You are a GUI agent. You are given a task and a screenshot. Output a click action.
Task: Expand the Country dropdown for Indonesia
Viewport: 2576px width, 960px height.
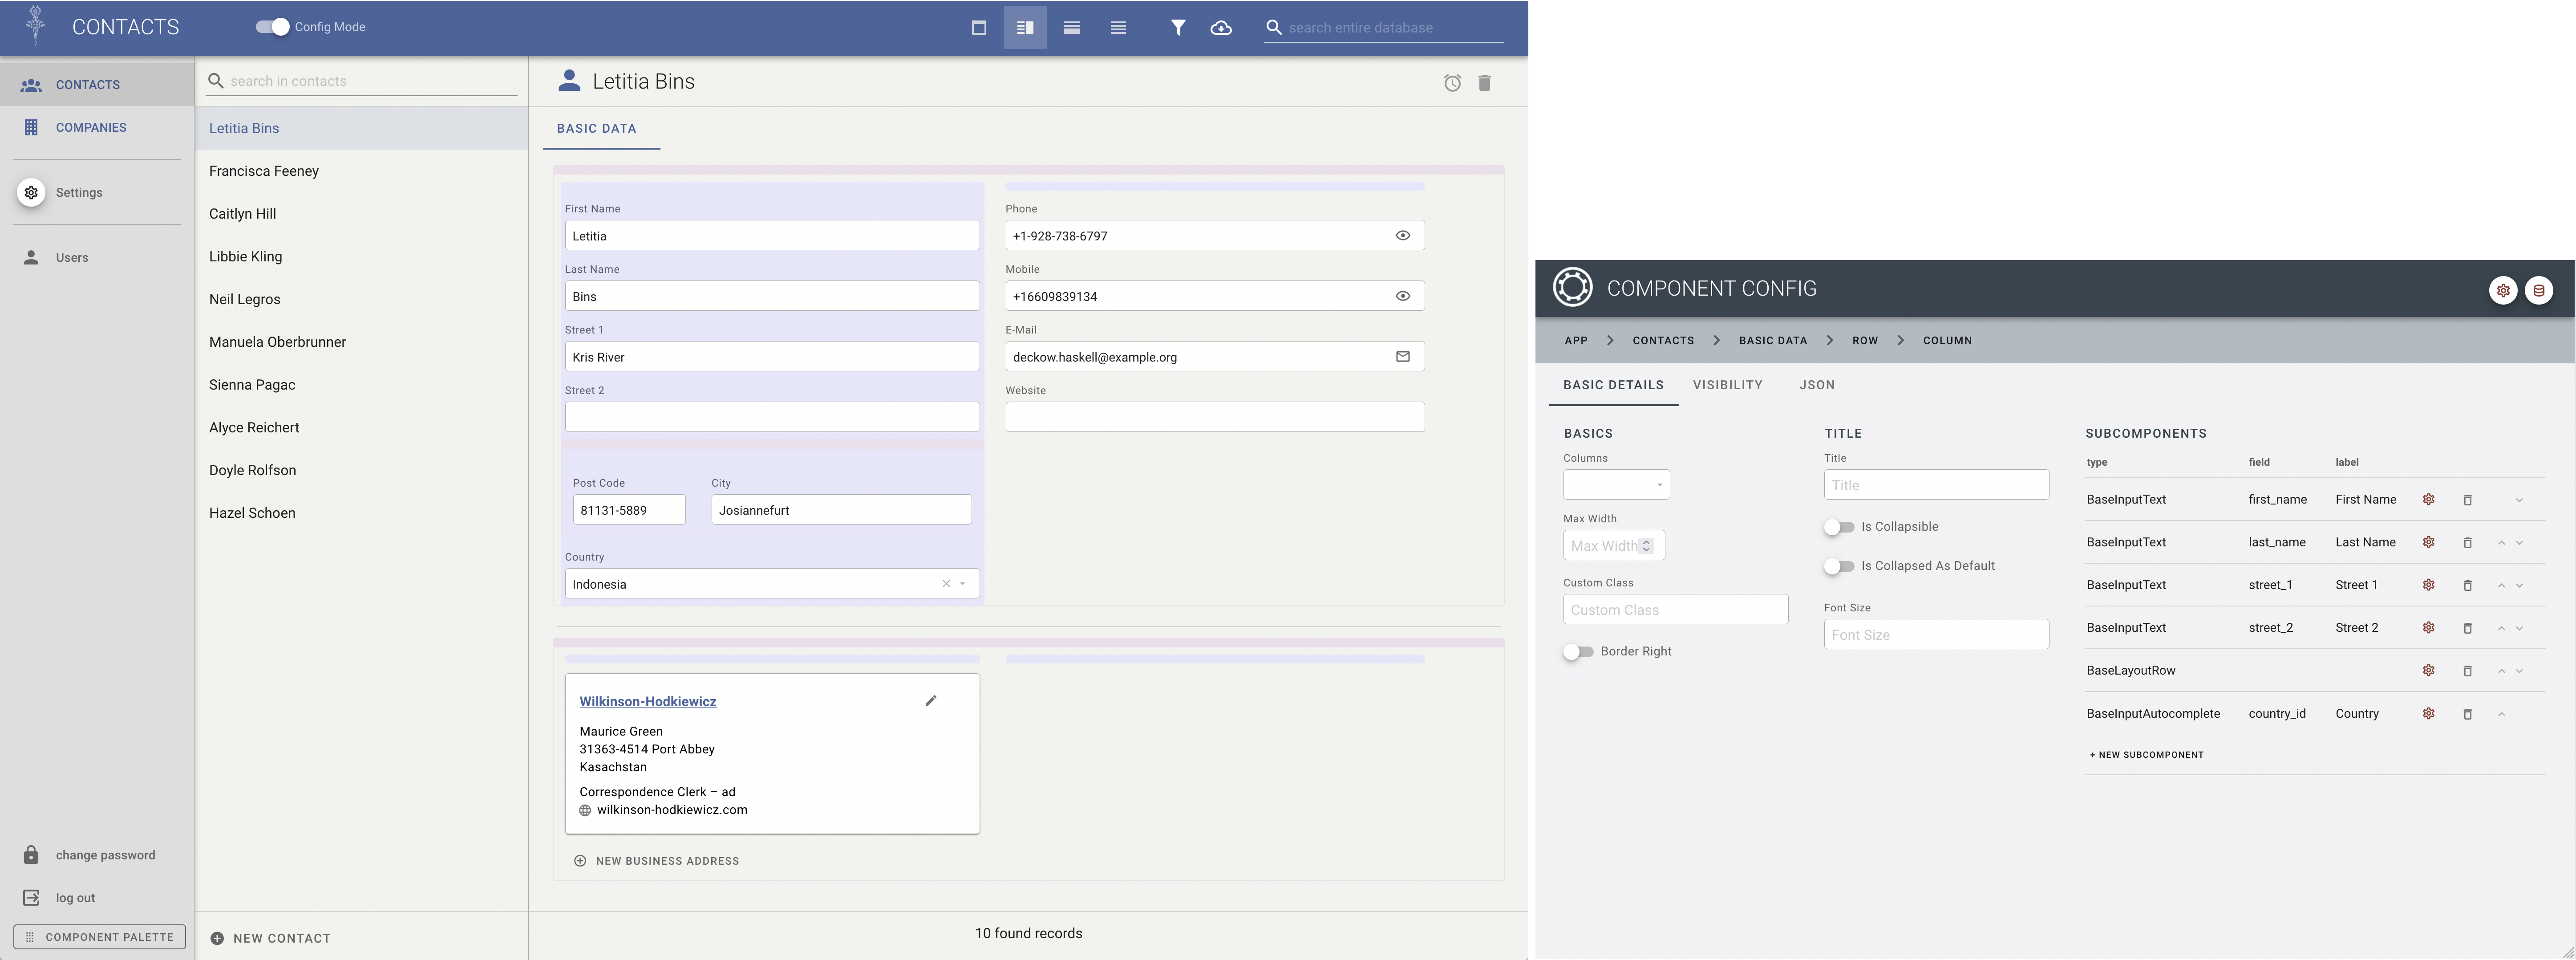click(963, 584)
